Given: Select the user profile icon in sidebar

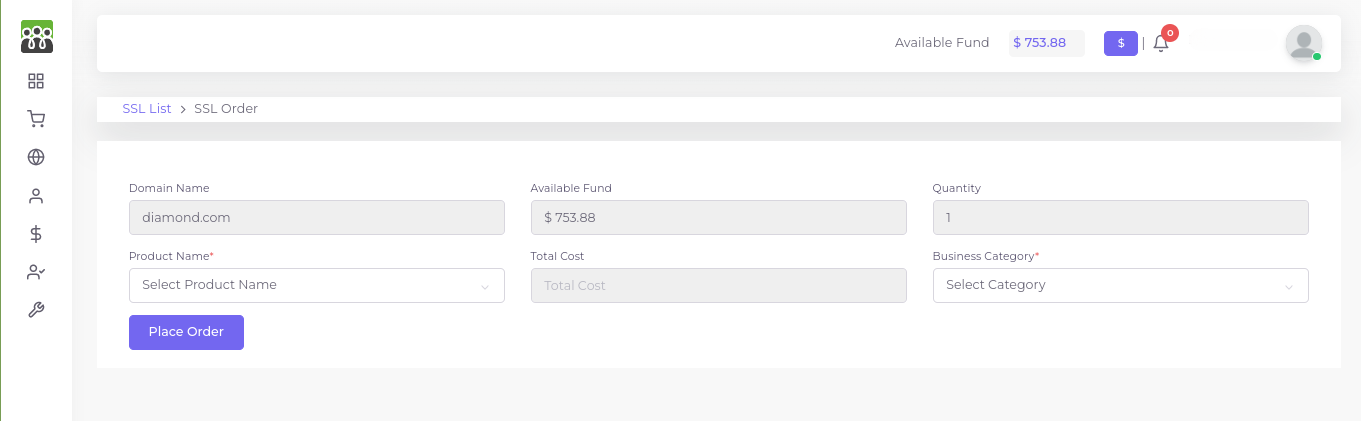Looking at the screenshot, I should click(36, 196).
